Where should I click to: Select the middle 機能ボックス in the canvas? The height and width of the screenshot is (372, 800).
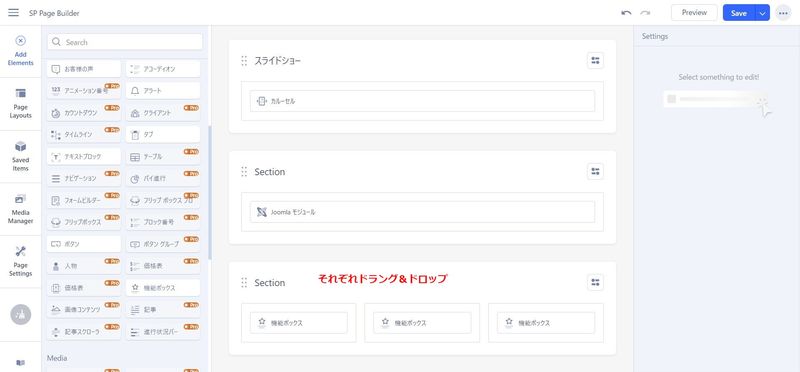(x=422, y=323)
